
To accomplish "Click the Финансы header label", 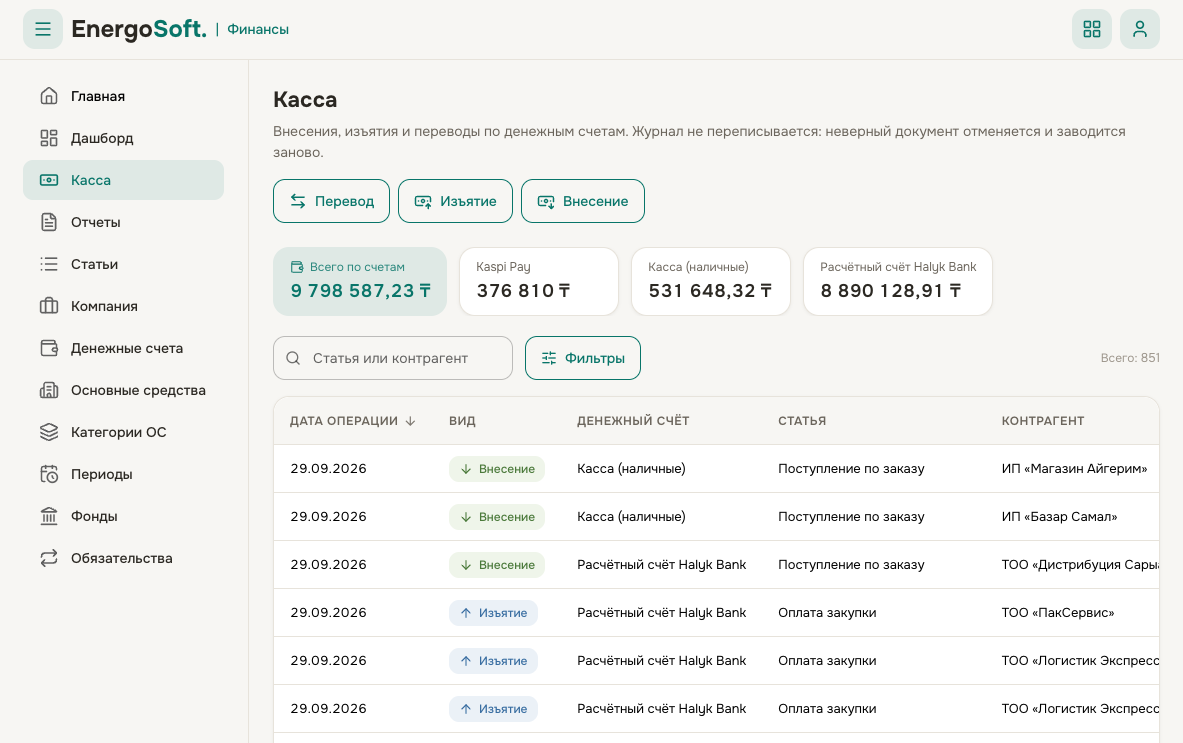I will point(258,29).
